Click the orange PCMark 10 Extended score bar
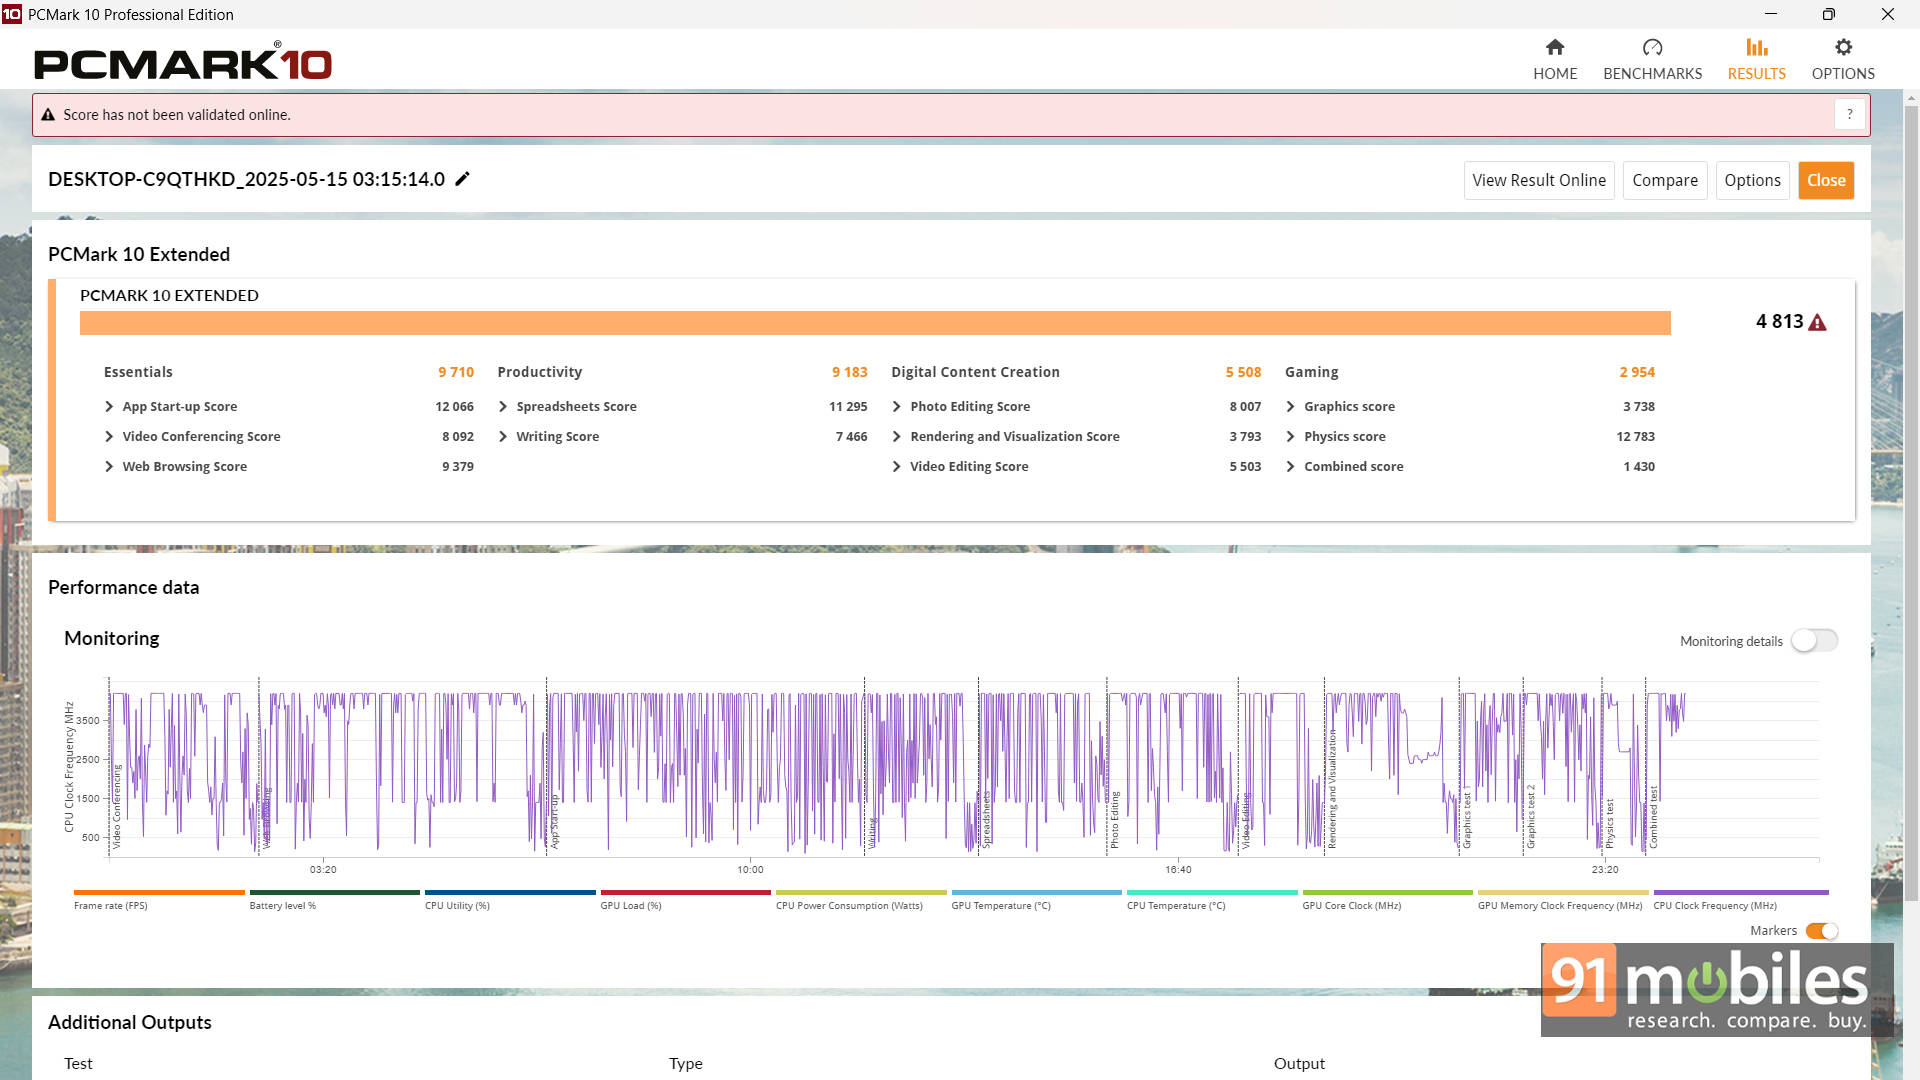This screenshot has width=1920, height=1080. 875,323
